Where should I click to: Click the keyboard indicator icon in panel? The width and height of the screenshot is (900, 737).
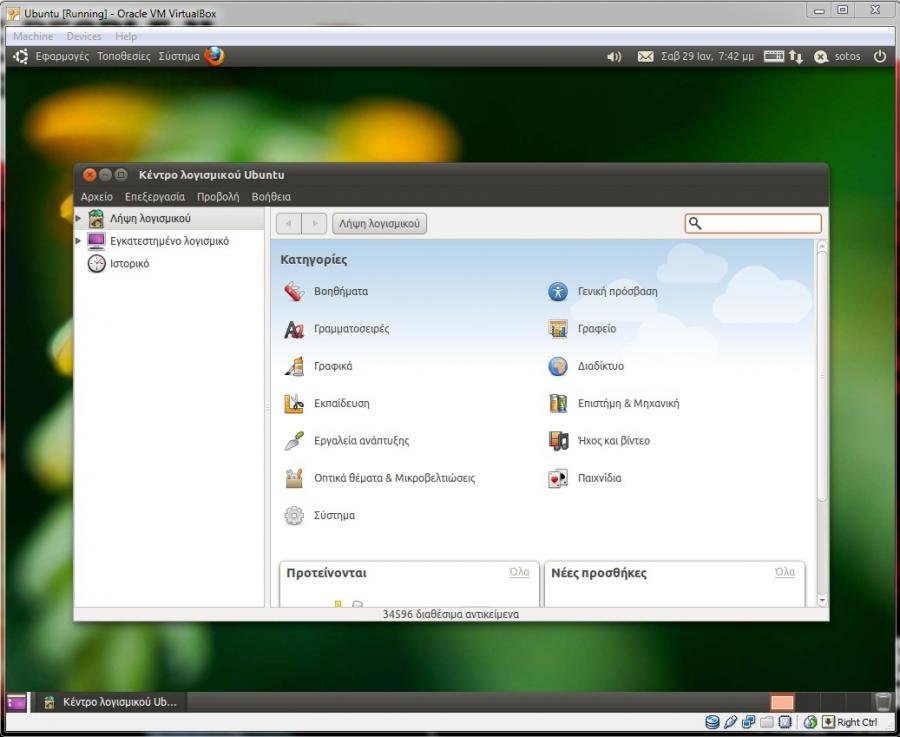click(x=773, y=56)
